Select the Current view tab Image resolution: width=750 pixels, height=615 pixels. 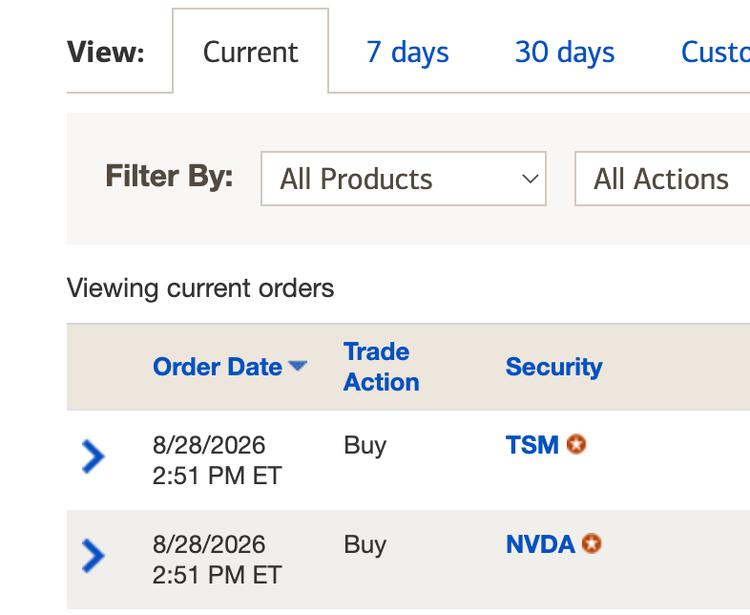click(x=250, y=51)
